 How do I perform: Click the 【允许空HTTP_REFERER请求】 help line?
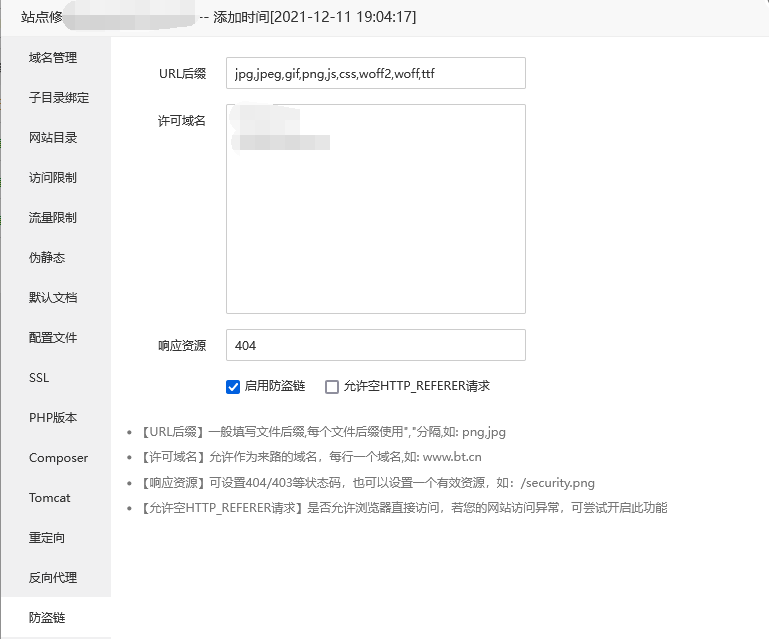pyautogui.click(x=404, y=508)
